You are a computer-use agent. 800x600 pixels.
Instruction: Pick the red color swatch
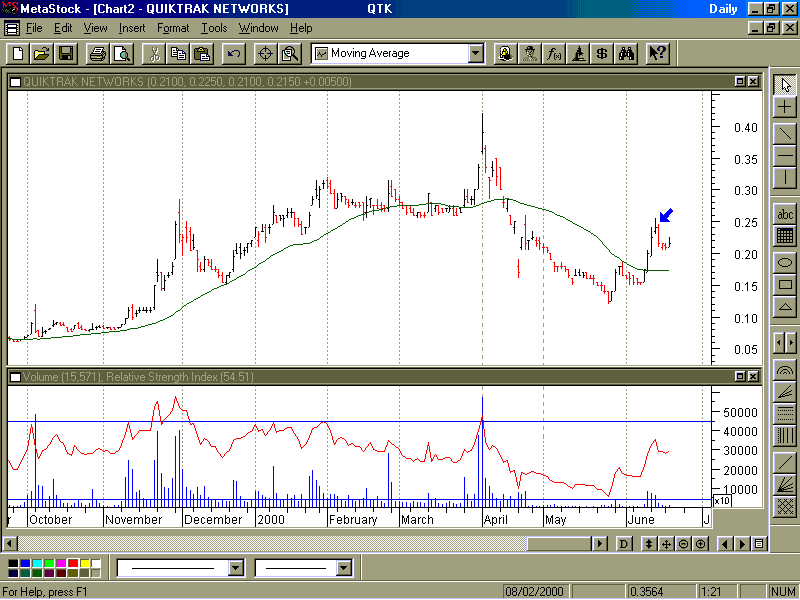73,563
